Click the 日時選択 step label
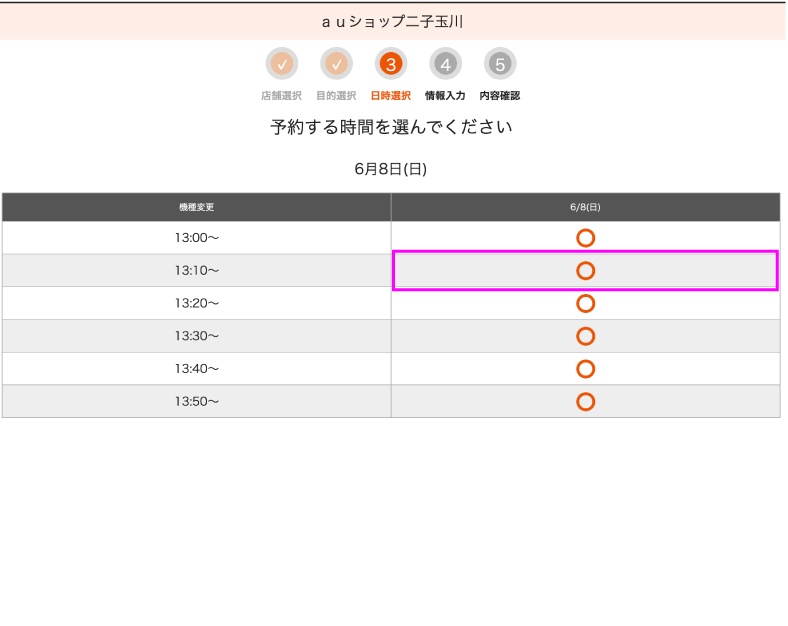788x626 pixels. click(391, 95)
